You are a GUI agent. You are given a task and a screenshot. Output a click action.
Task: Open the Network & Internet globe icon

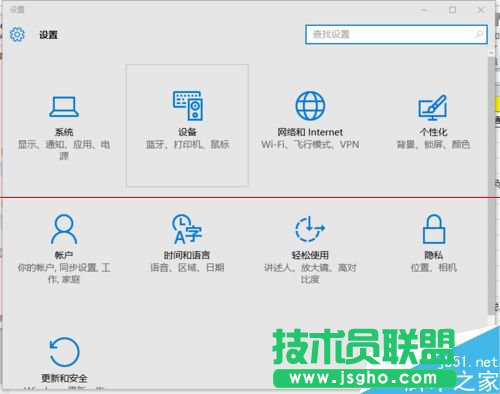point(310,106)
